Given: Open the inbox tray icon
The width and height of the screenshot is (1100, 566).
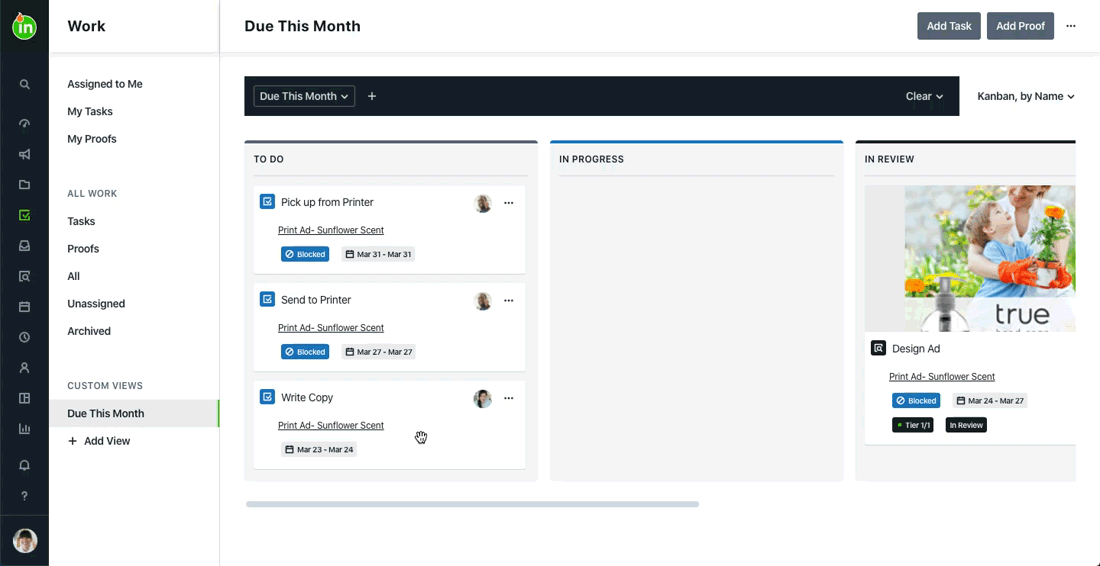Looking at the screenshot, I should click(x=25, y=245).
